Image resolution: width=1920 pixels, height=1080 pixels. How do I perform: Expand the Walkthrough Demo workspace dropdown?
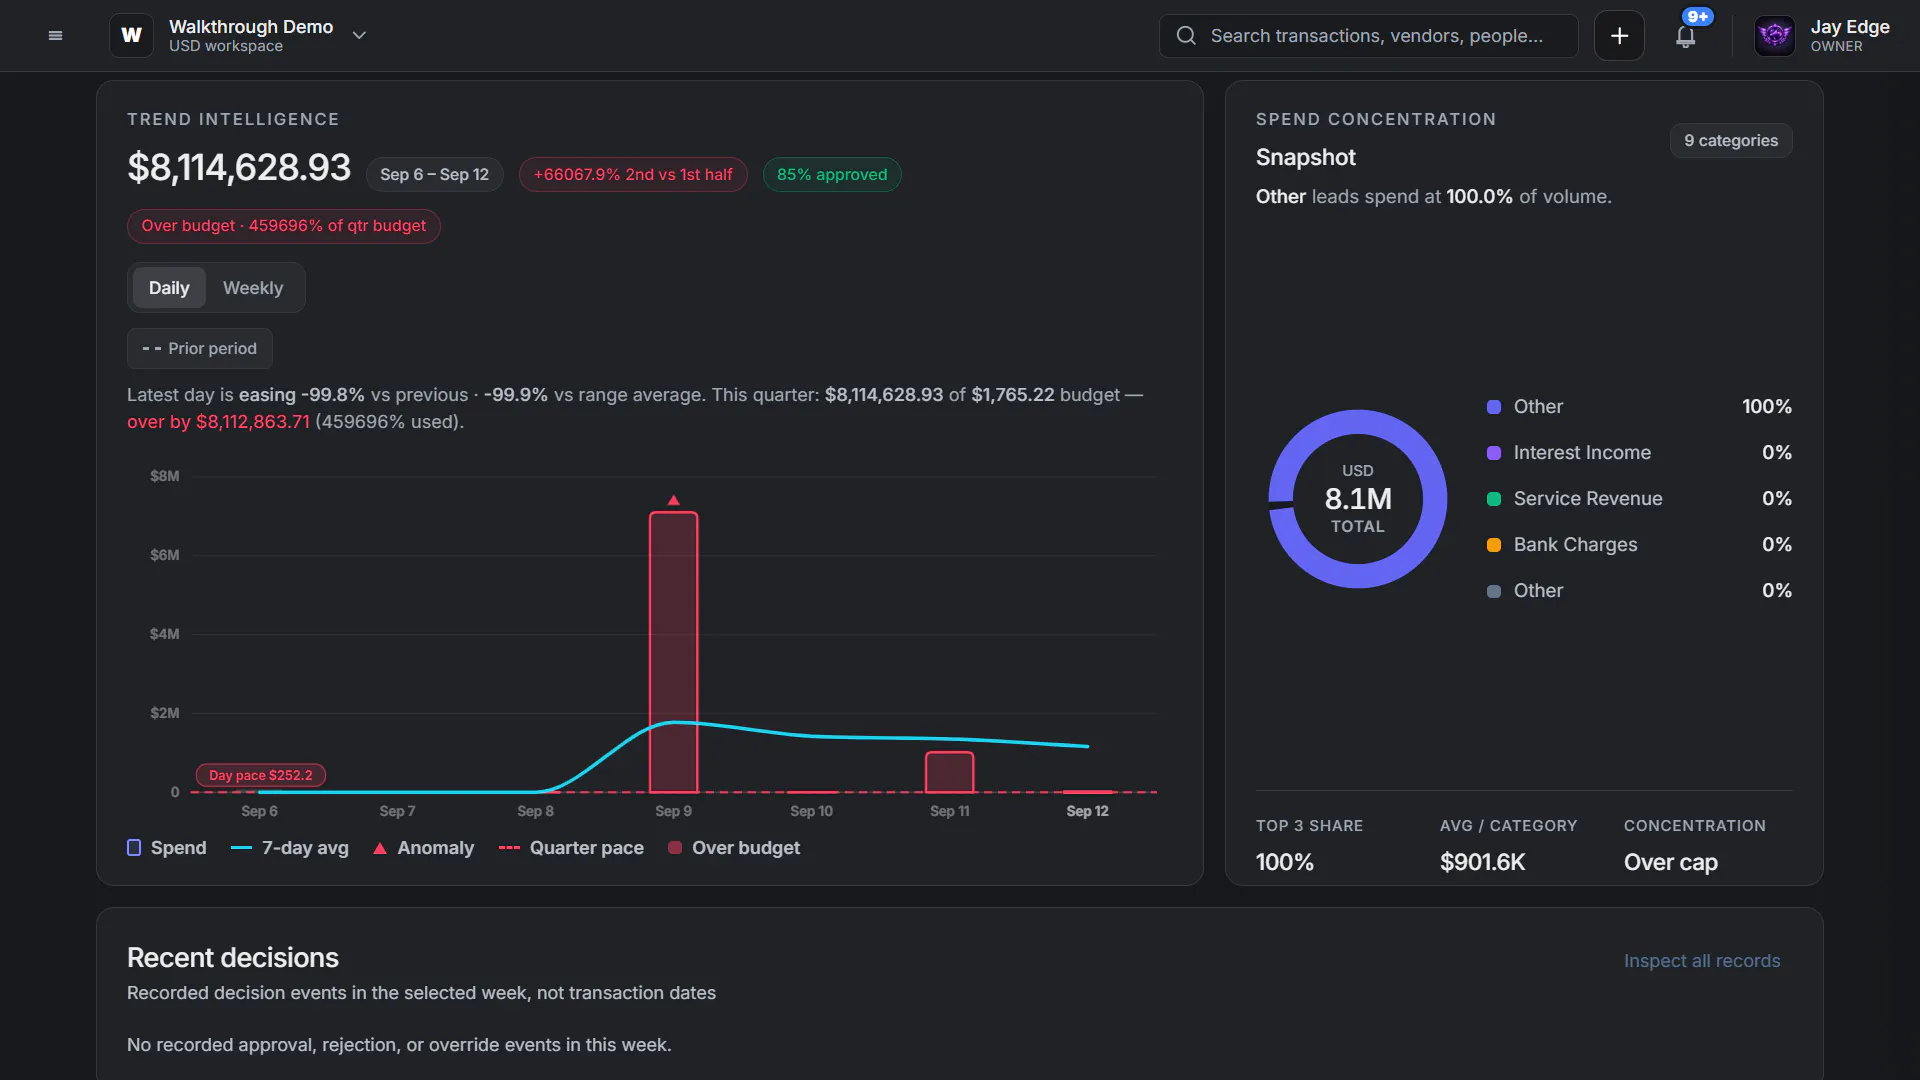tap(359, 35)
